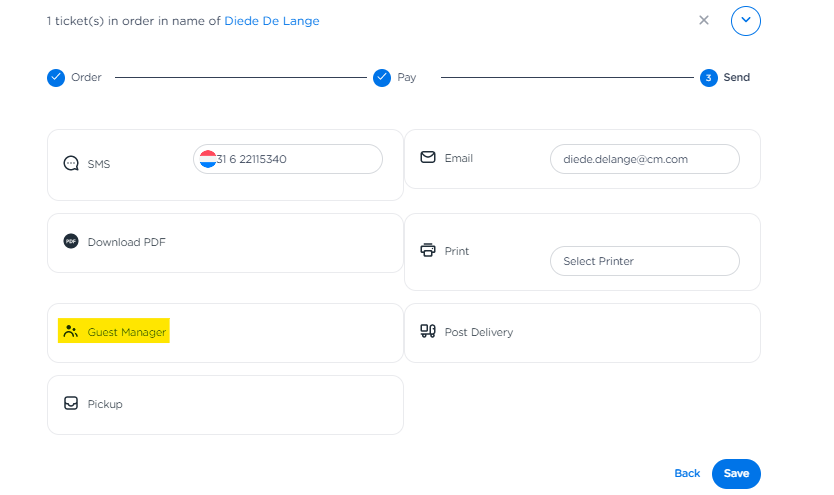Click the Print printer icon
Screen dimensions: 834x495
click(428, 251)
